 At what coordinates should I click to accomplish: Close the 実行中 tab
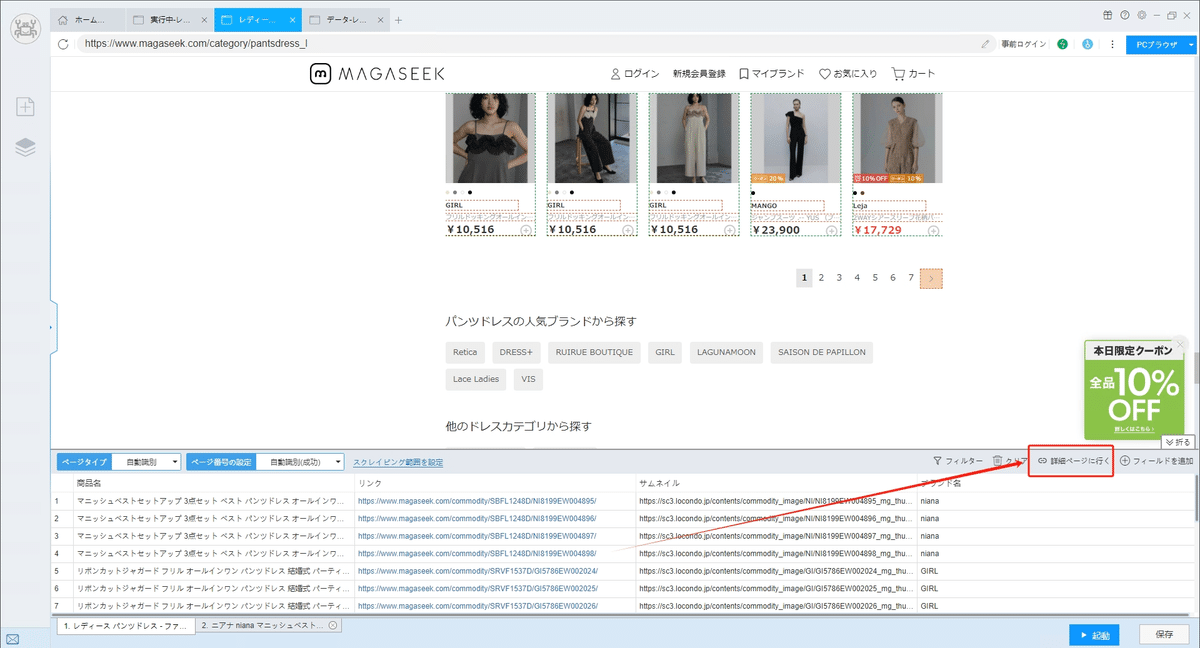[204, 20]
